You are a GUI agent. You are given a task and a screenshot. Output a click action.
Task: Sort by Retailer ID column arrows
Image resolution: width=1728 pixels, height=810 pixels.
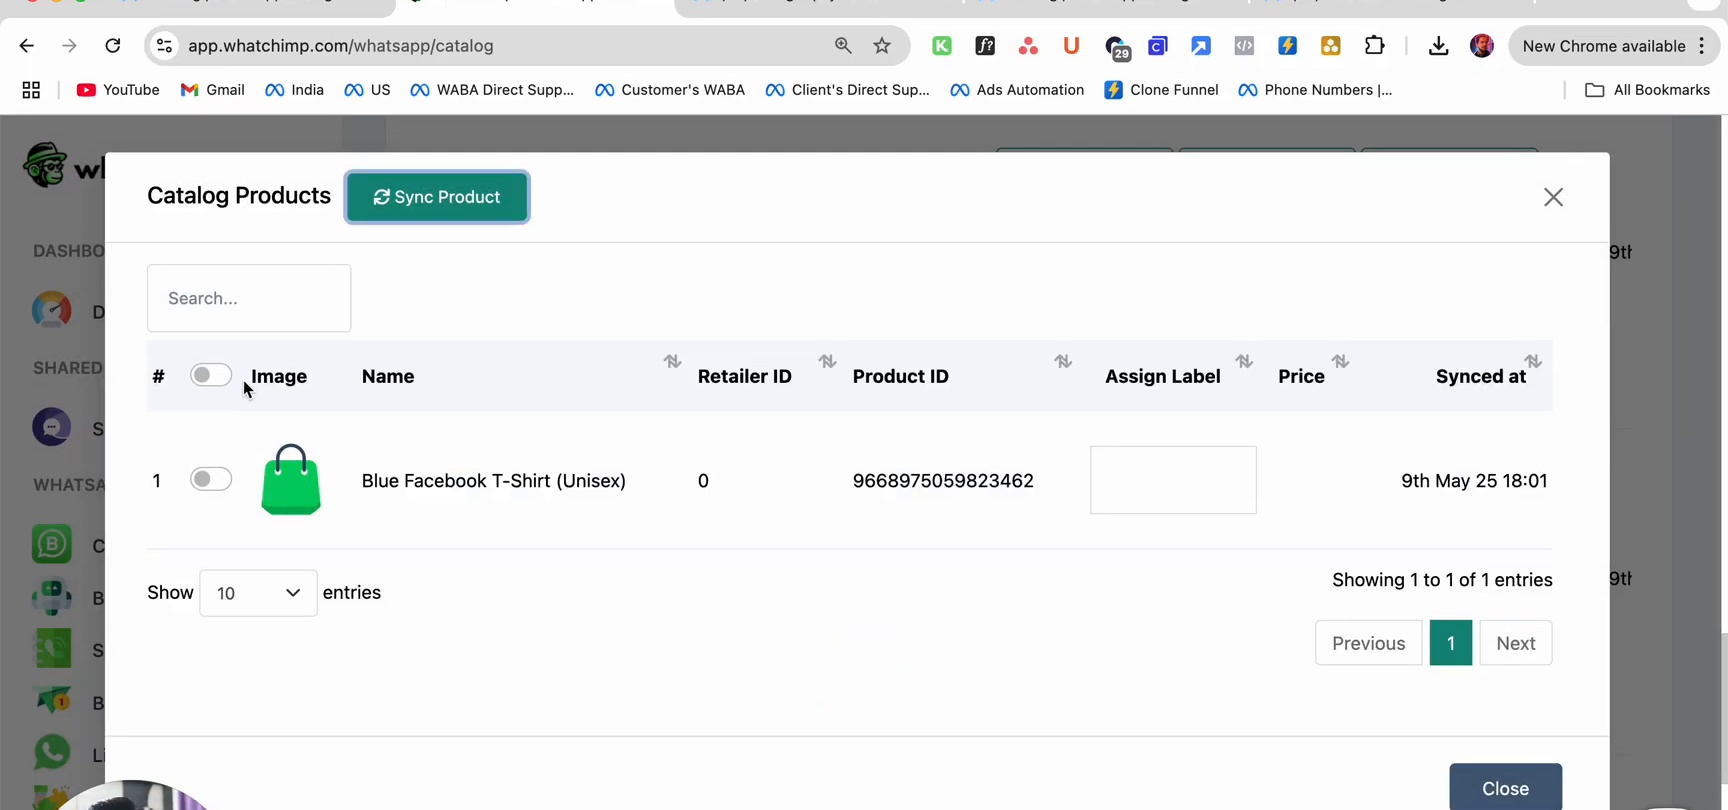coord(828,361)
